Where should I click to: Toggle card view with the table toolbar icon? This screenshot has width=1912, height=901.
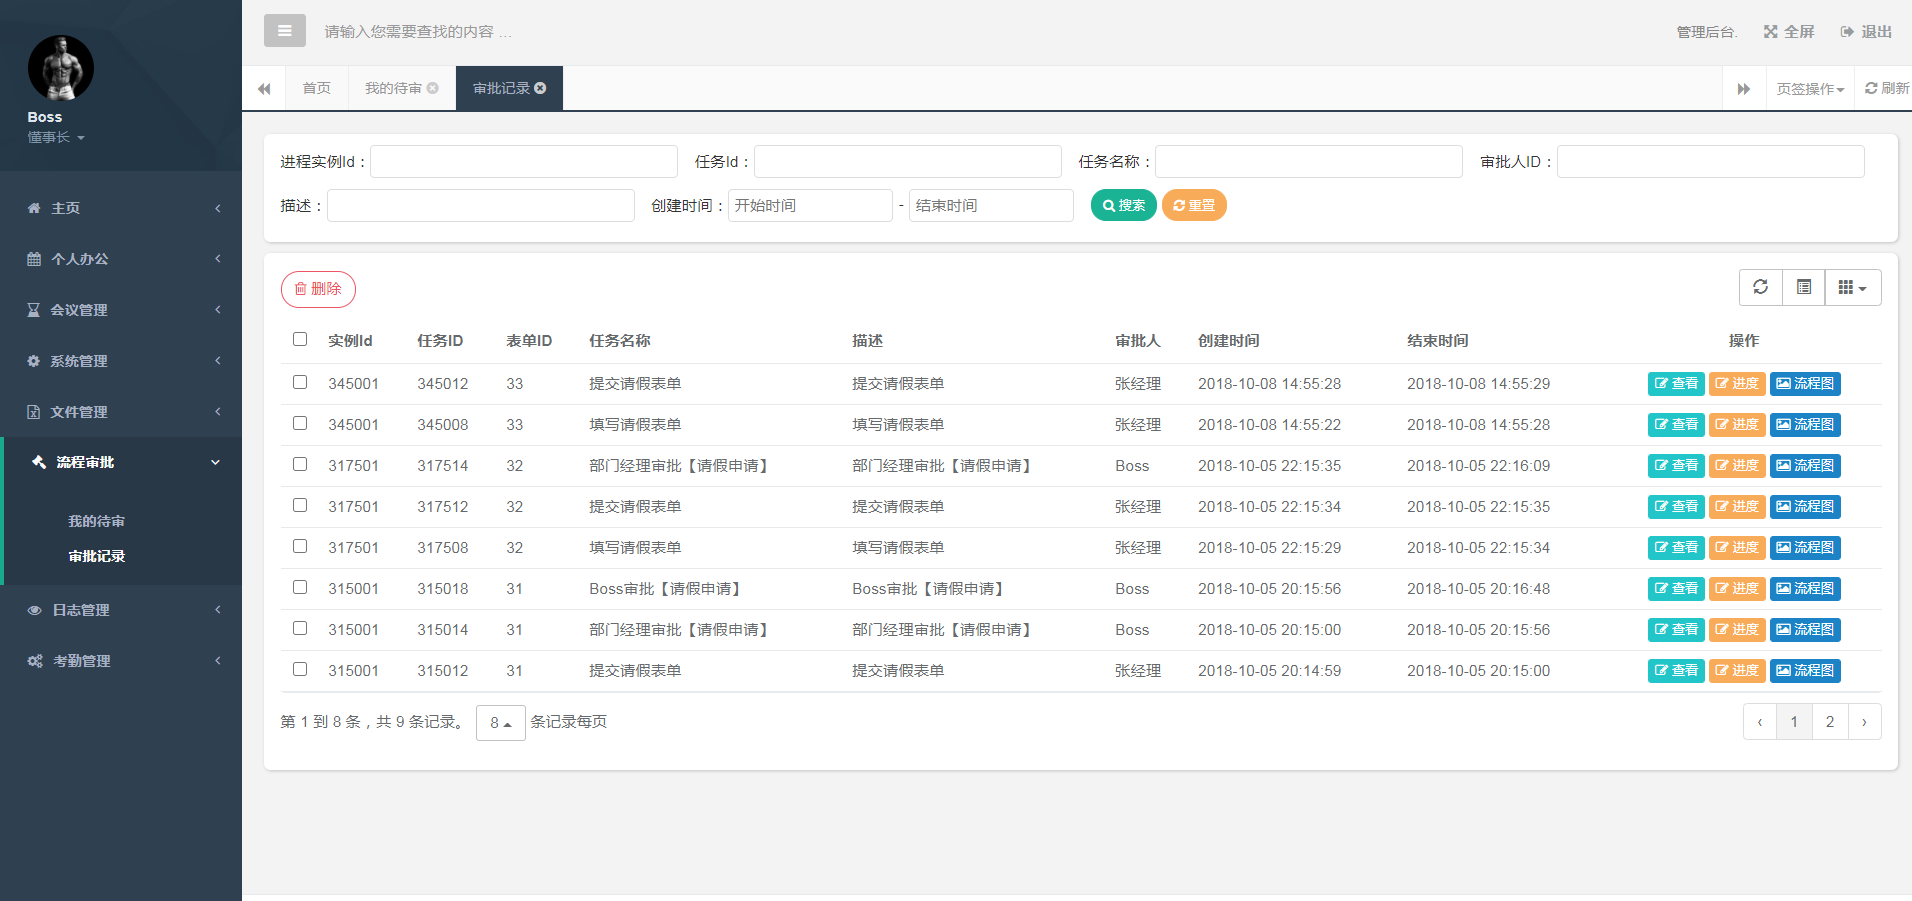(x=1803, y=287)
